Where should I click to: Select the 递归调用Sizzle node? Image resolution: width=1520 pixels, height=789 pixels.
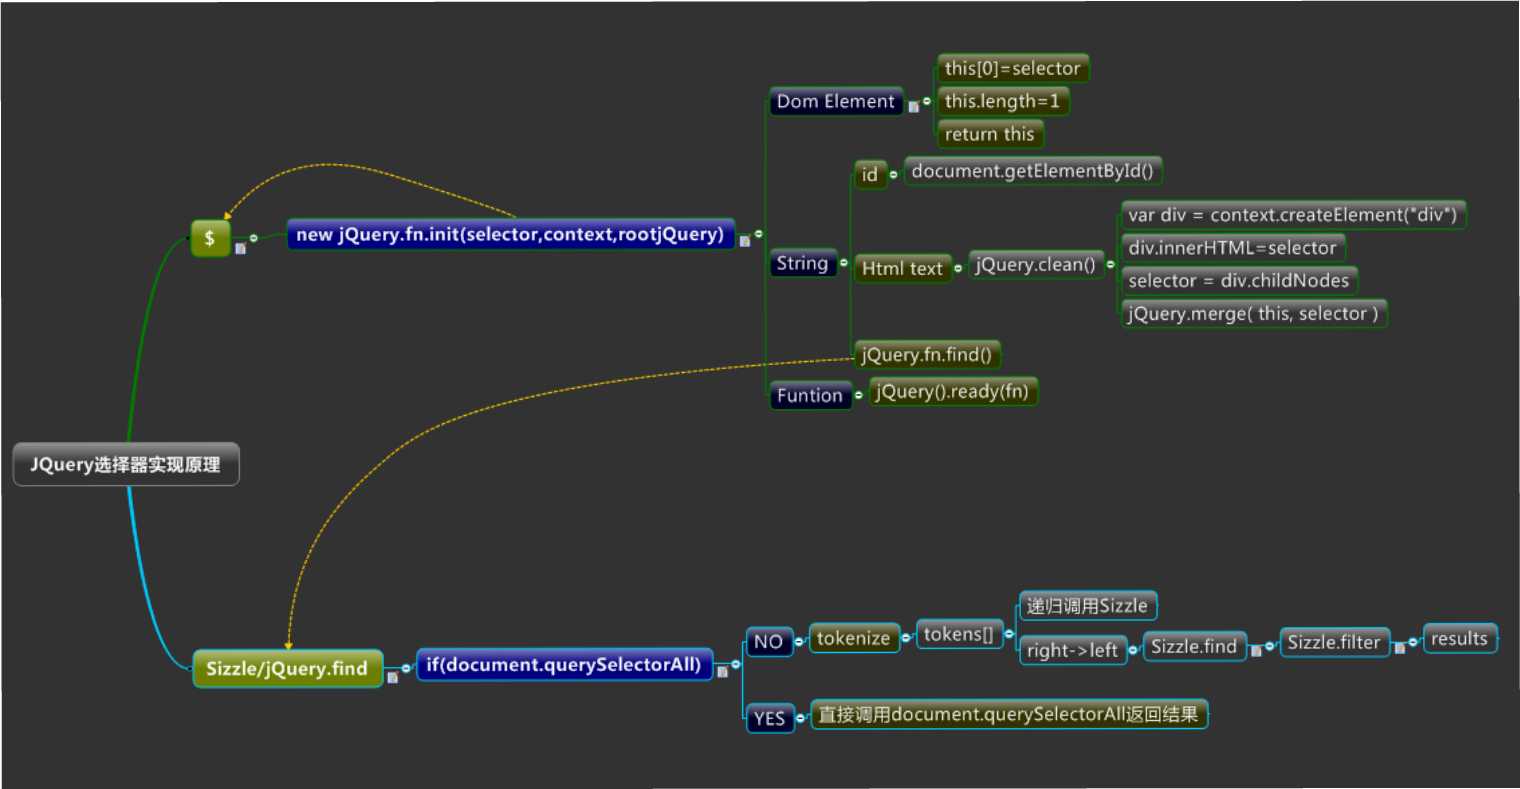pyautogui.click(x=1088, y=605)
